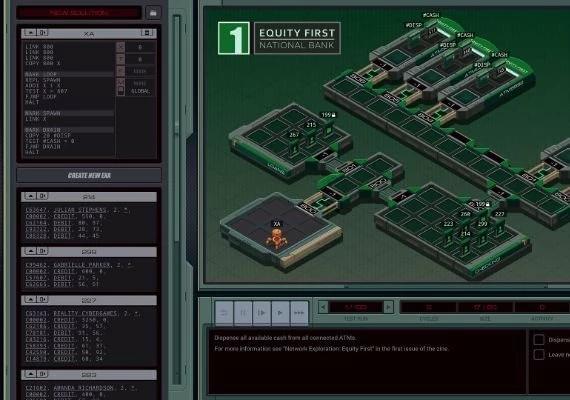
Task: Collapse the Reality Cybergames file panel
Action: 31,300
